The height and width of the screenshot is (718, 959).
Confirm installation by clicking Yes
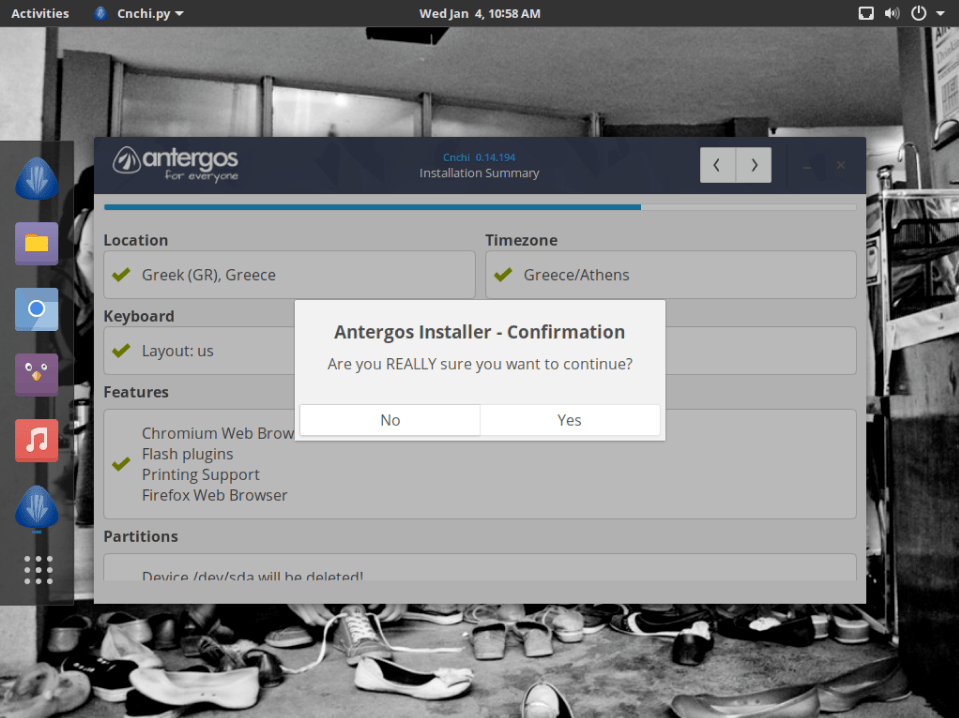coord(569,420)
